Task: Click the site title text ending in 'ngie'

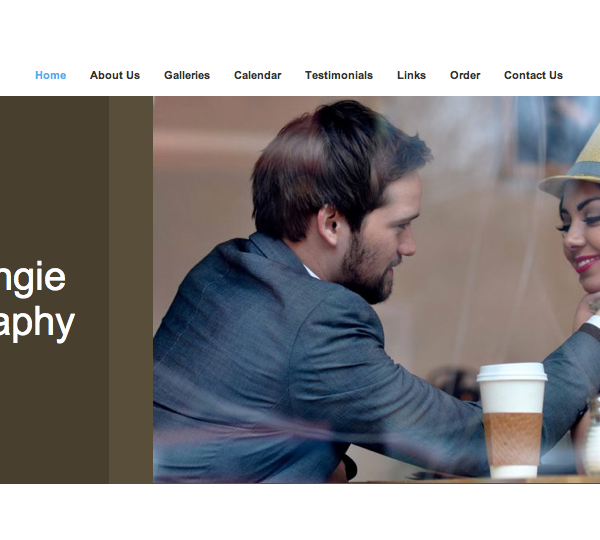Action: pyautogui.click(x=33, y=279)
